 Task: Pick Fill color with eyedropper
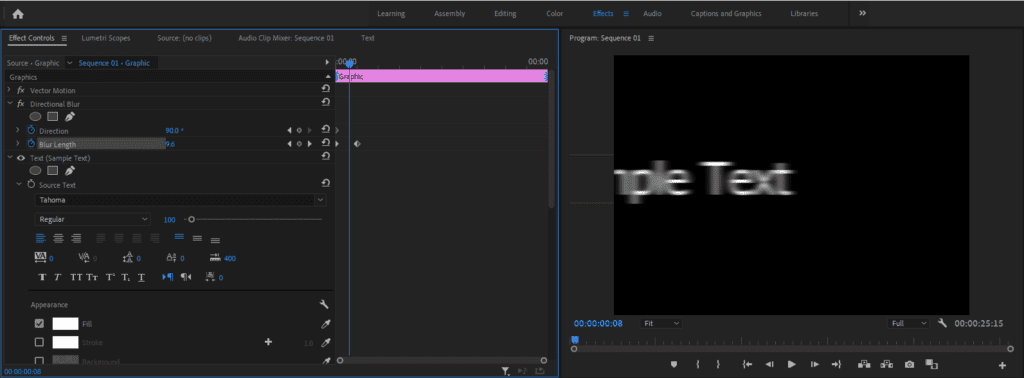[326, 324]
